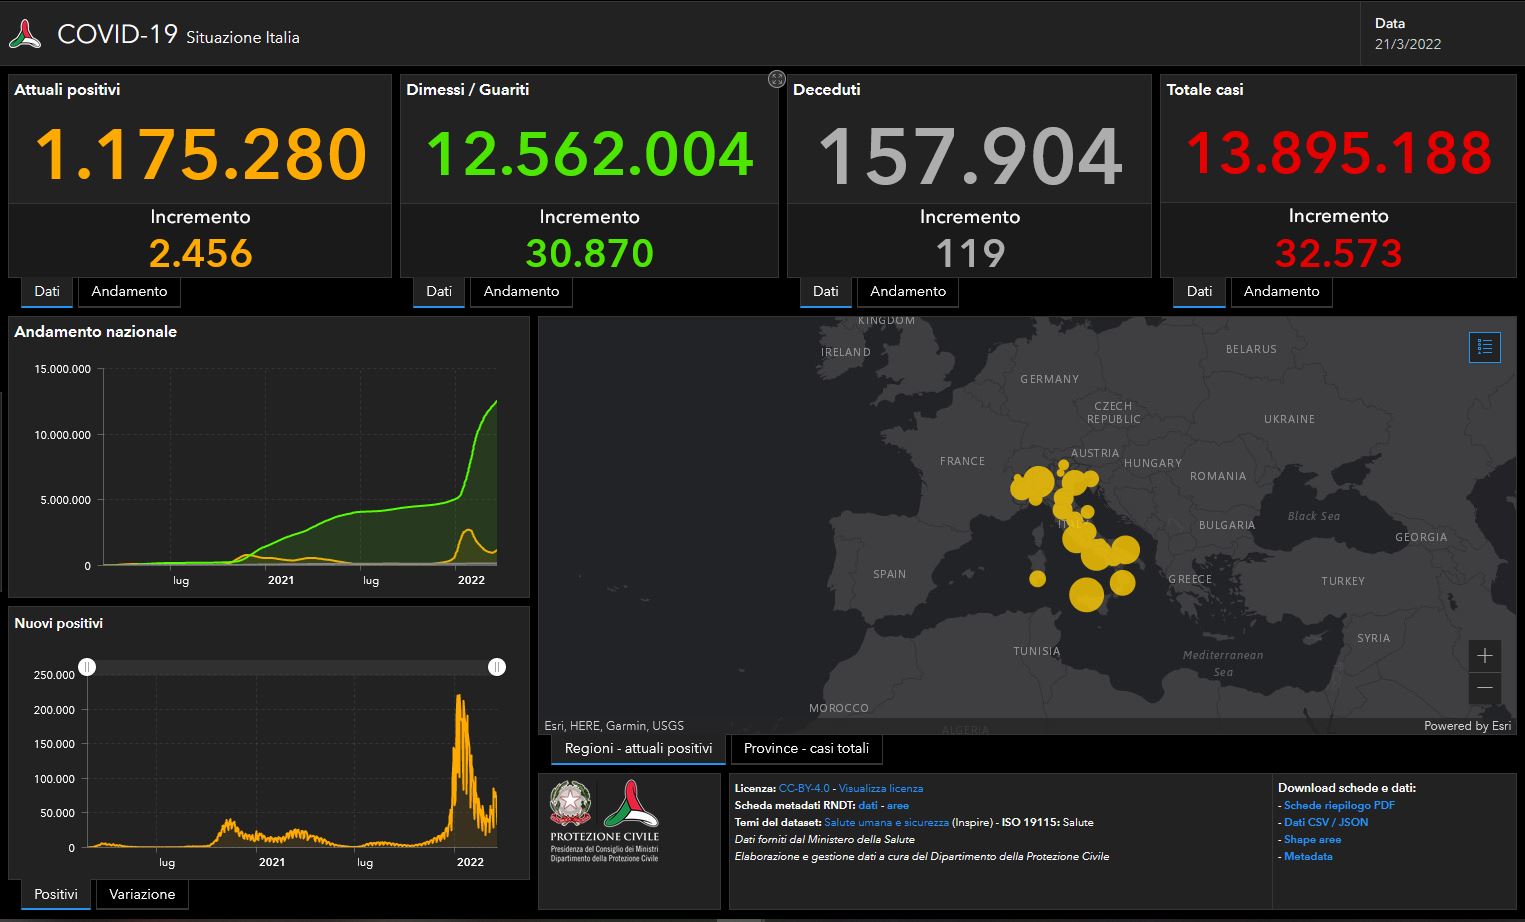Click the Italian Republic emblem
This screenshot has height=922, width=1525.
570,803
